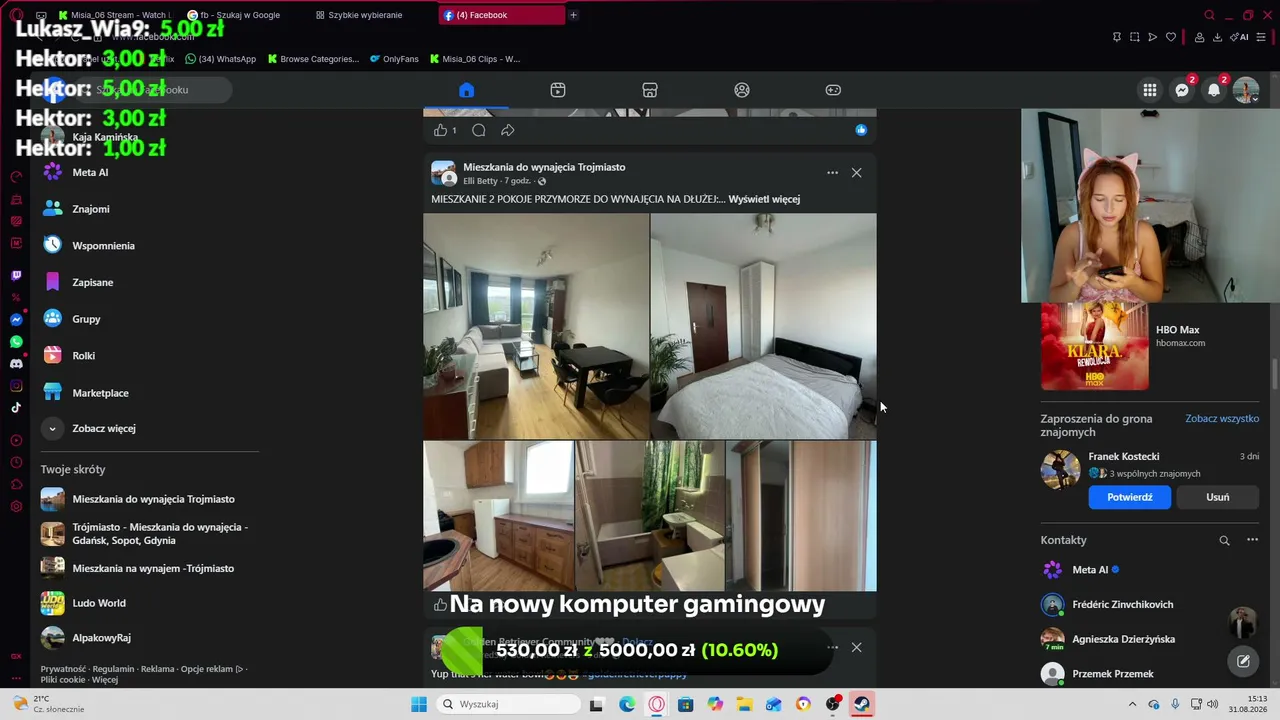Image resolution: width=1280 pixels, height=720 pixels.
Task: Open the notifications bell
Action: point(1214,90)
